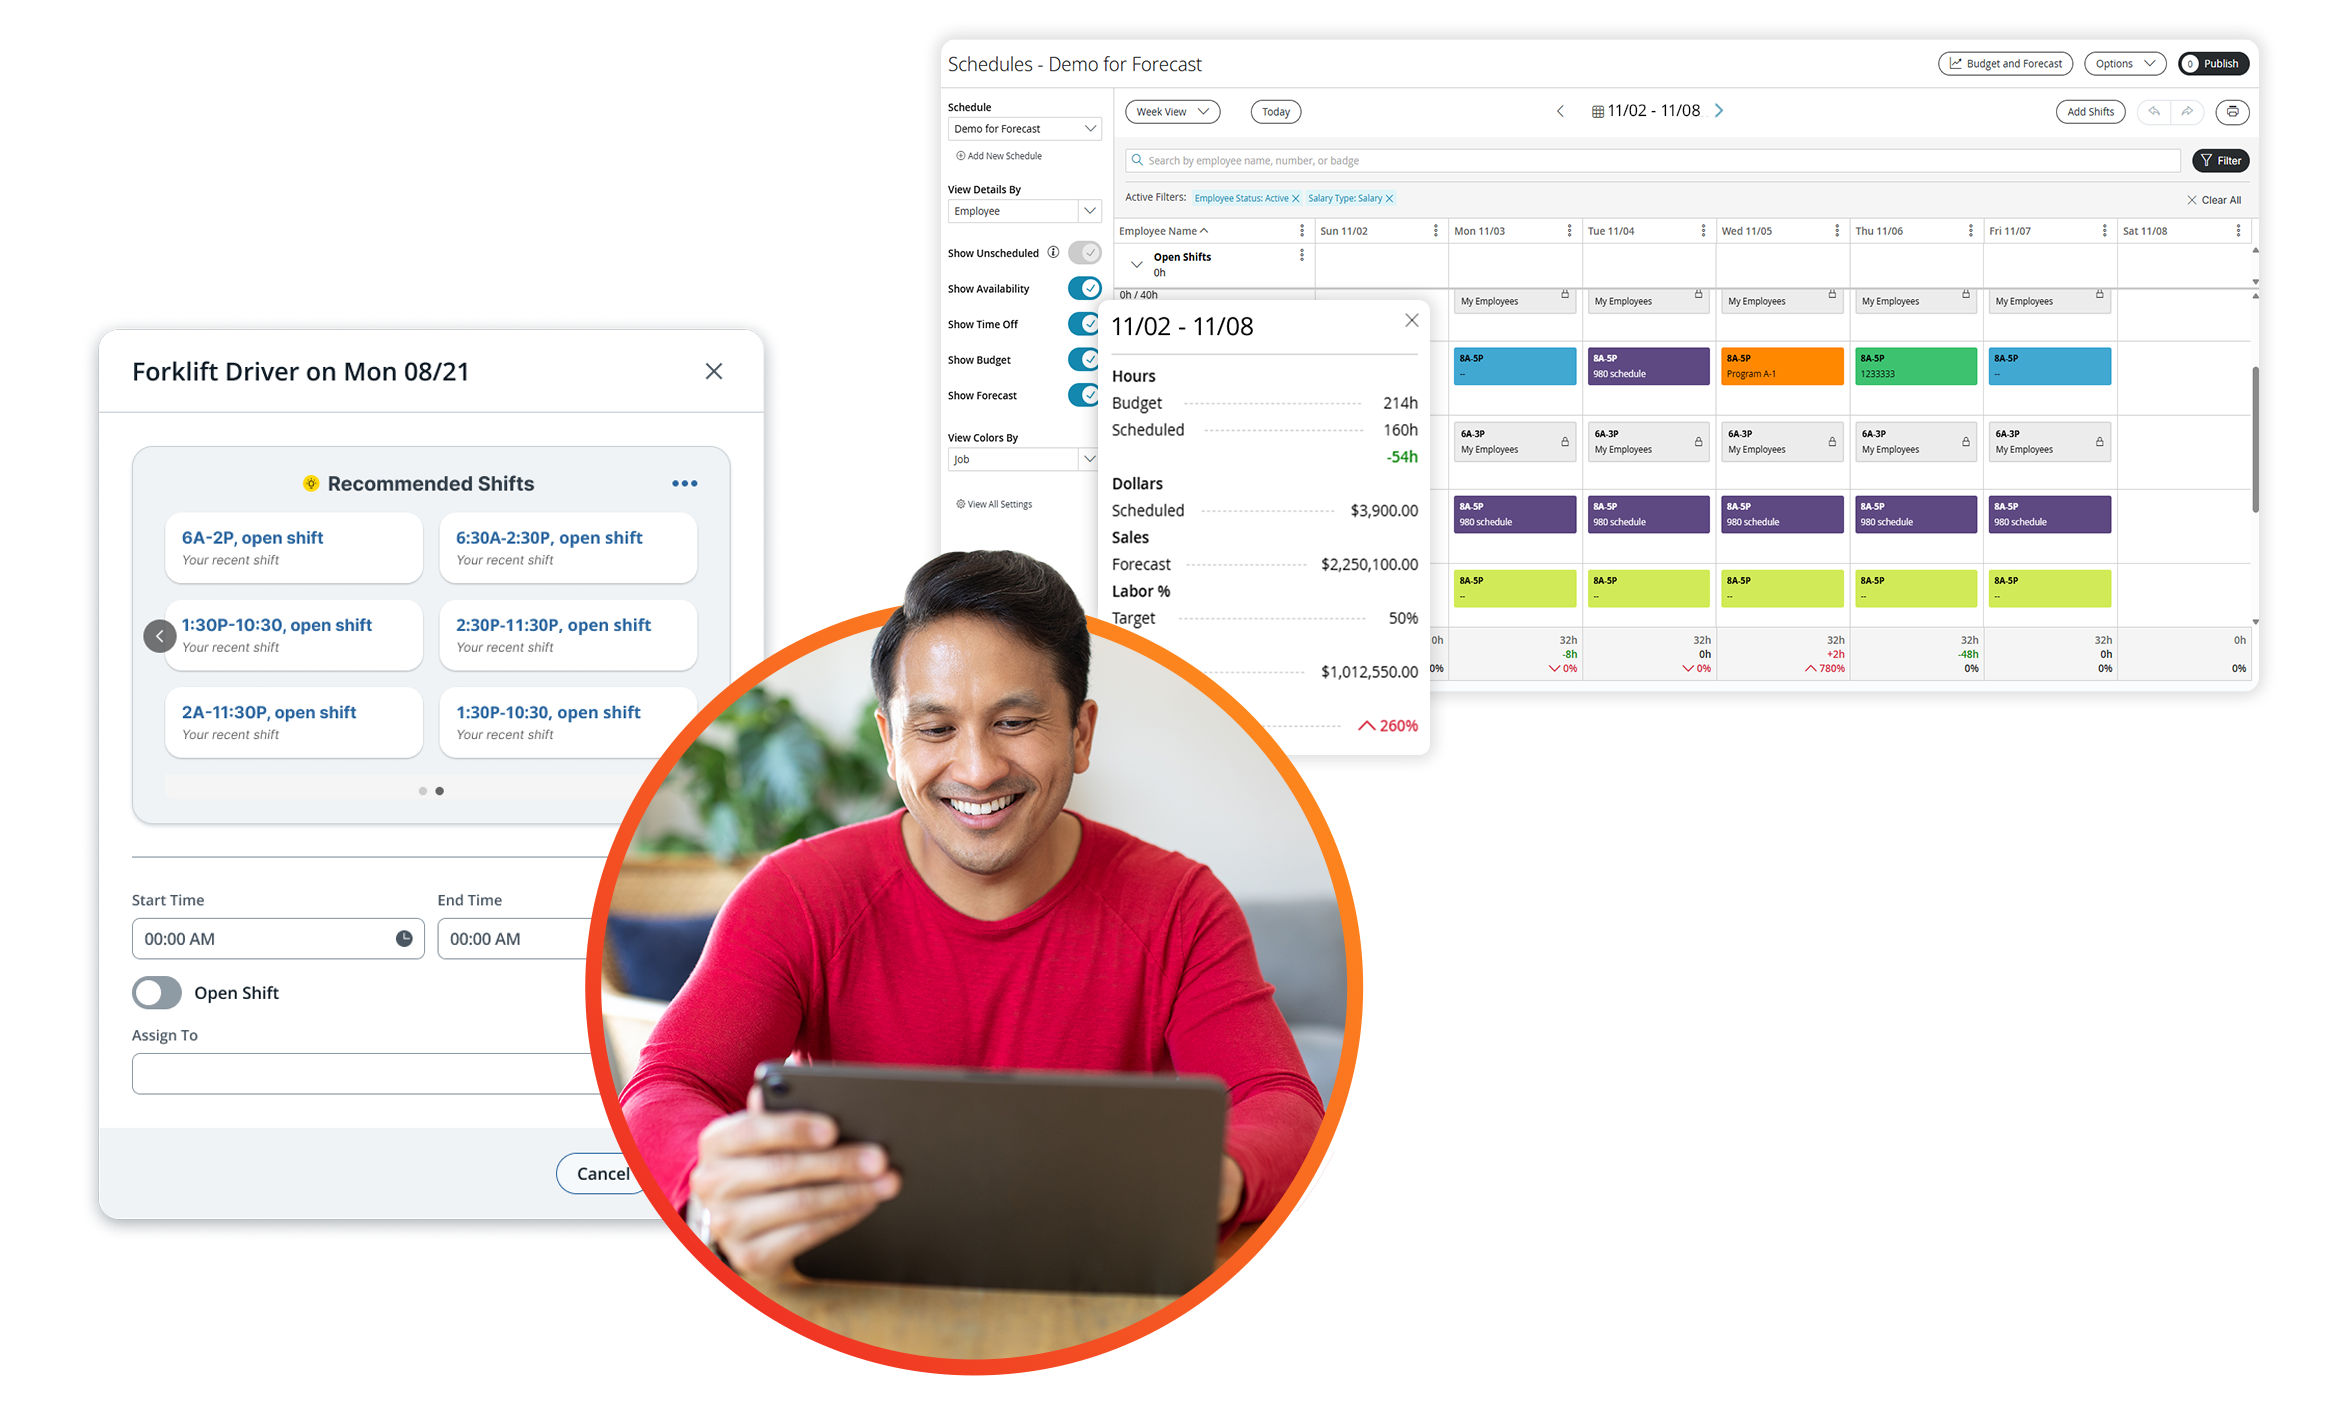Toggle Show Unscheduled switch
This screenshot has width=2340, height=1420.
1084,253
